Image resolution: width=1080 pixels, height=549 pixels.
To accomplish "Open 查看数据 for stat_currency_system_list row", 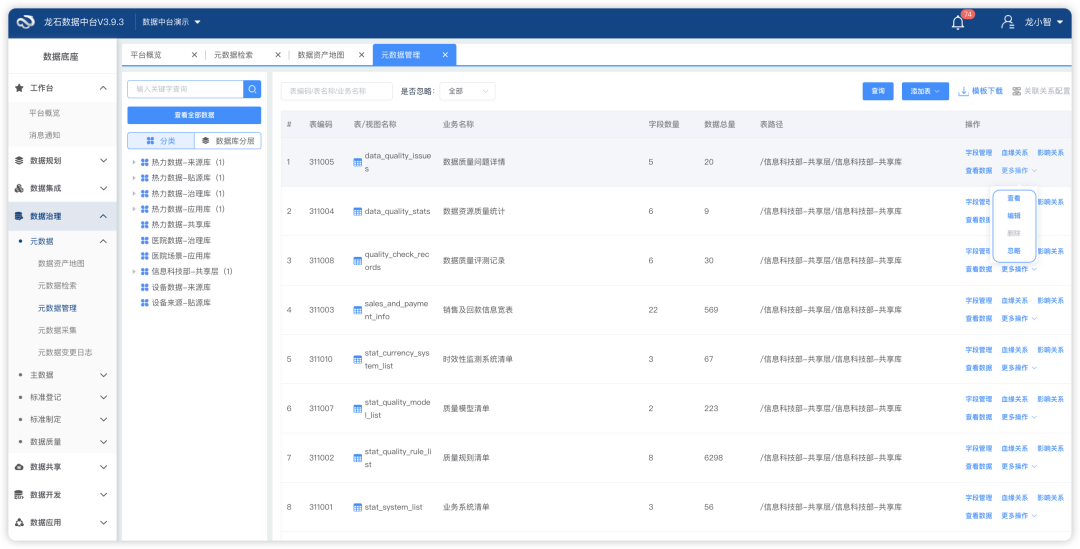I will pyautogui.click(x=979, y=368).
